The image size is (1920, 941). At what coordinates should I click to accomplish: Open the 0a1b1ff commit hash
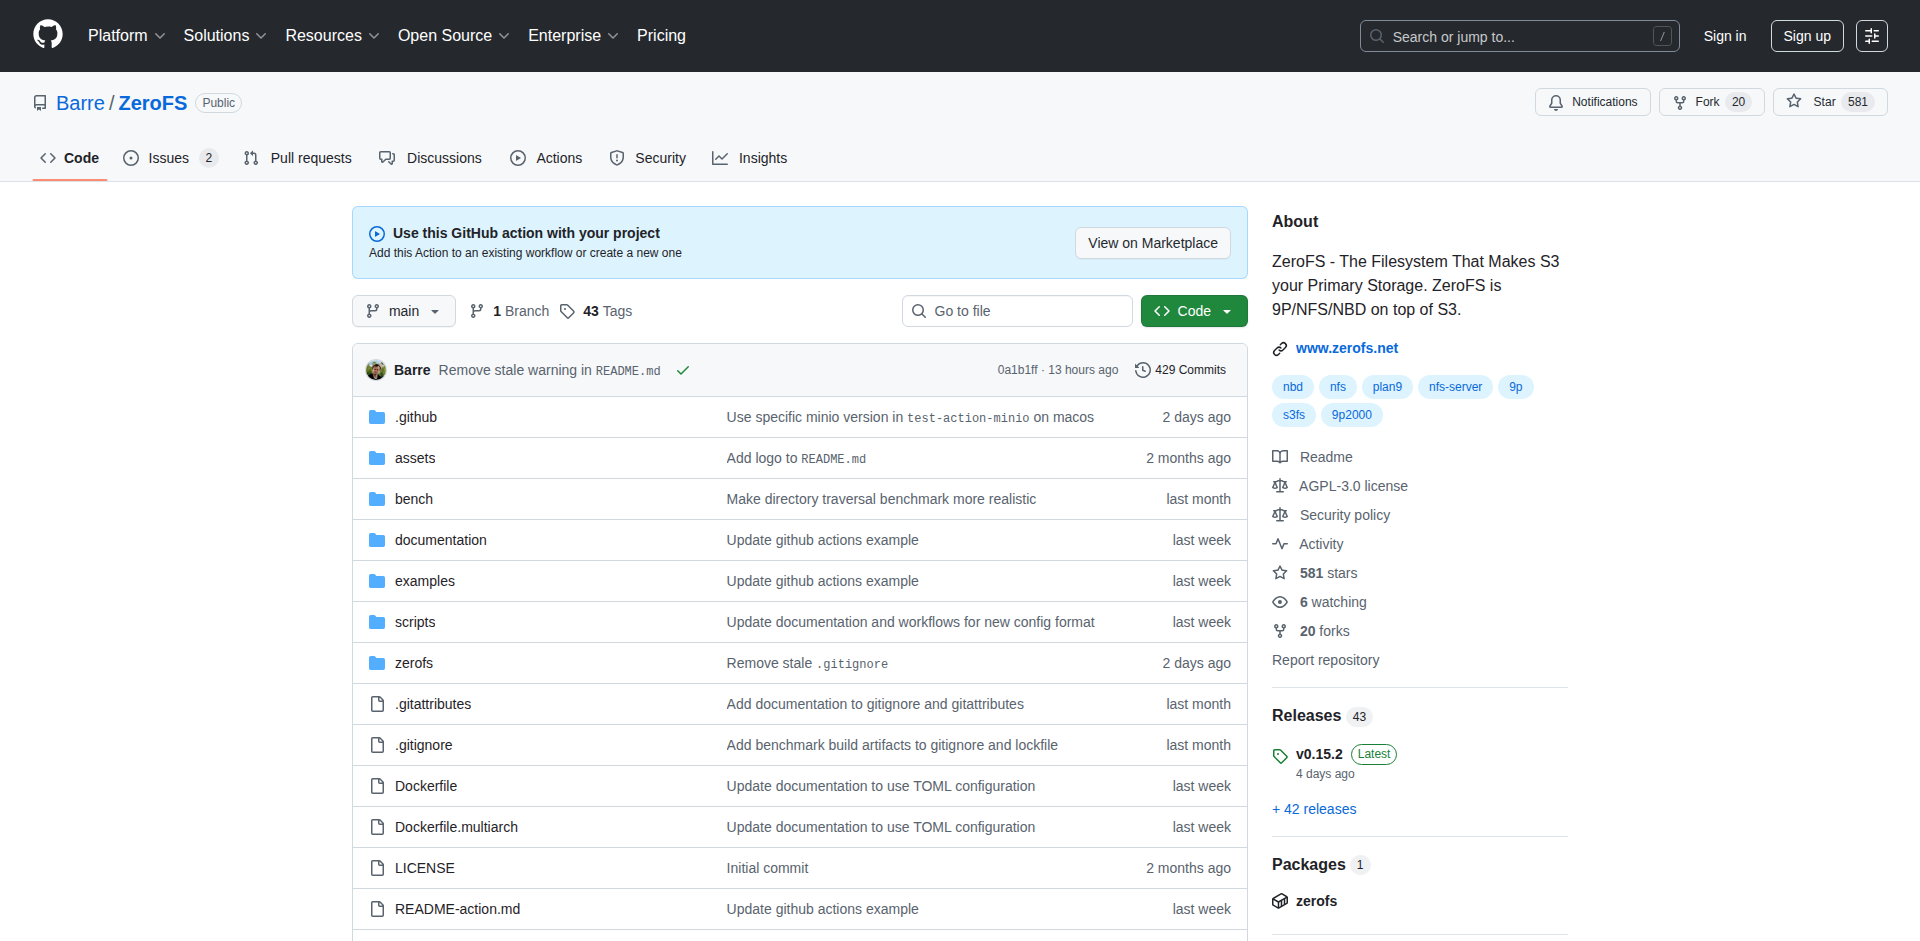[x=1017, y=370]
